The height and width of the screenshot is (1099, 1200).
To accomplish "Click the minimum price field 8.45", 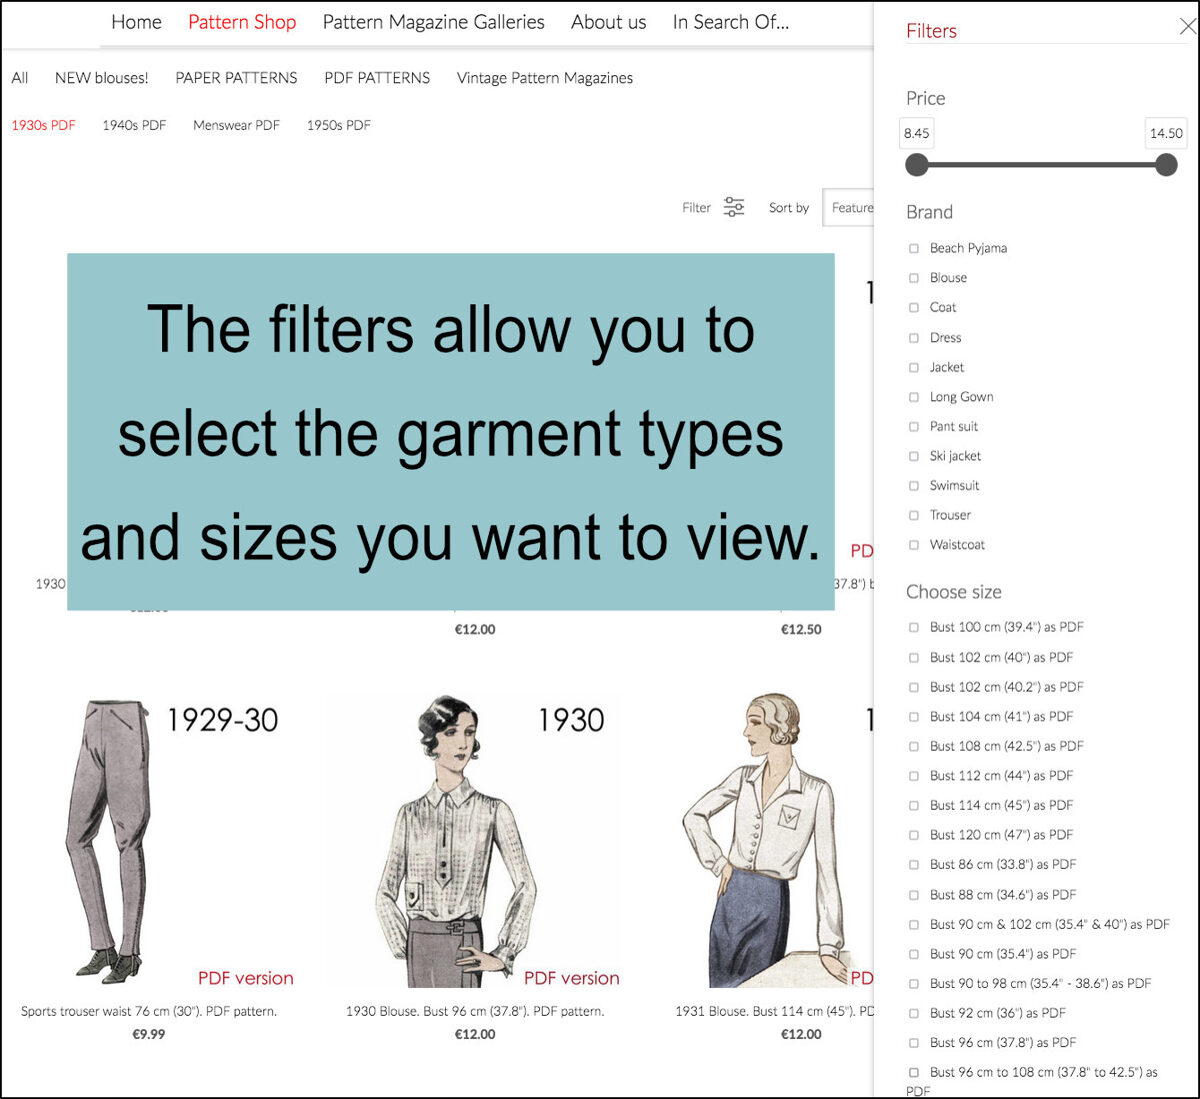I will [917, 133].
